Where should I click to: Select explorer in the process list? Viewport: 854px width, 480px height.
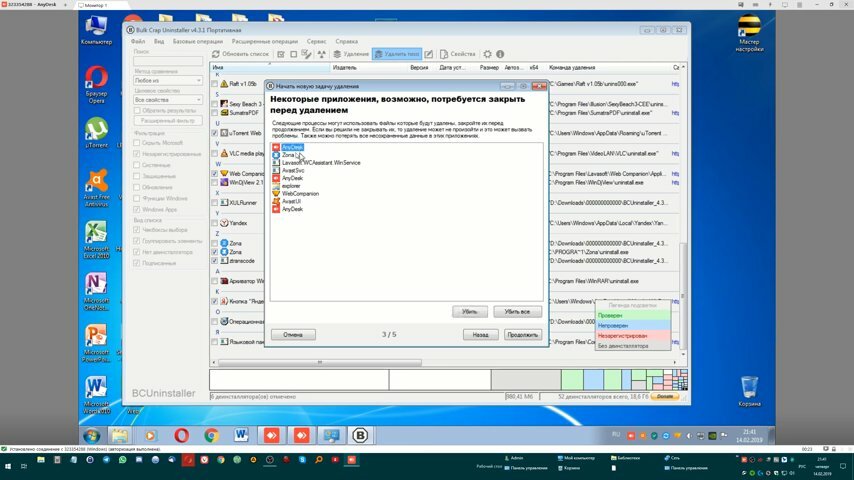tap(291, 186)
